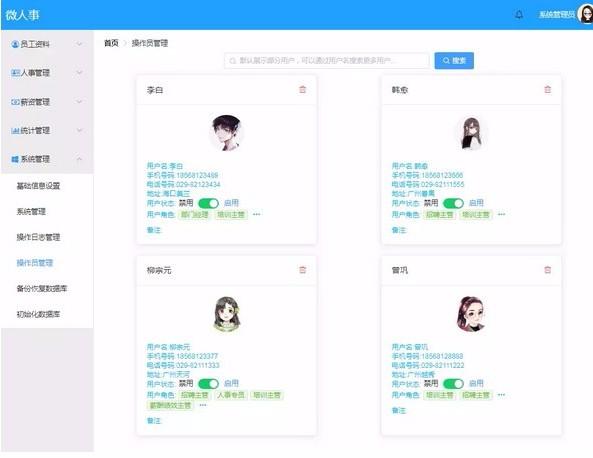
Task: Click the 统计管理 chart icon in sidebar
Action: point(15,130)
